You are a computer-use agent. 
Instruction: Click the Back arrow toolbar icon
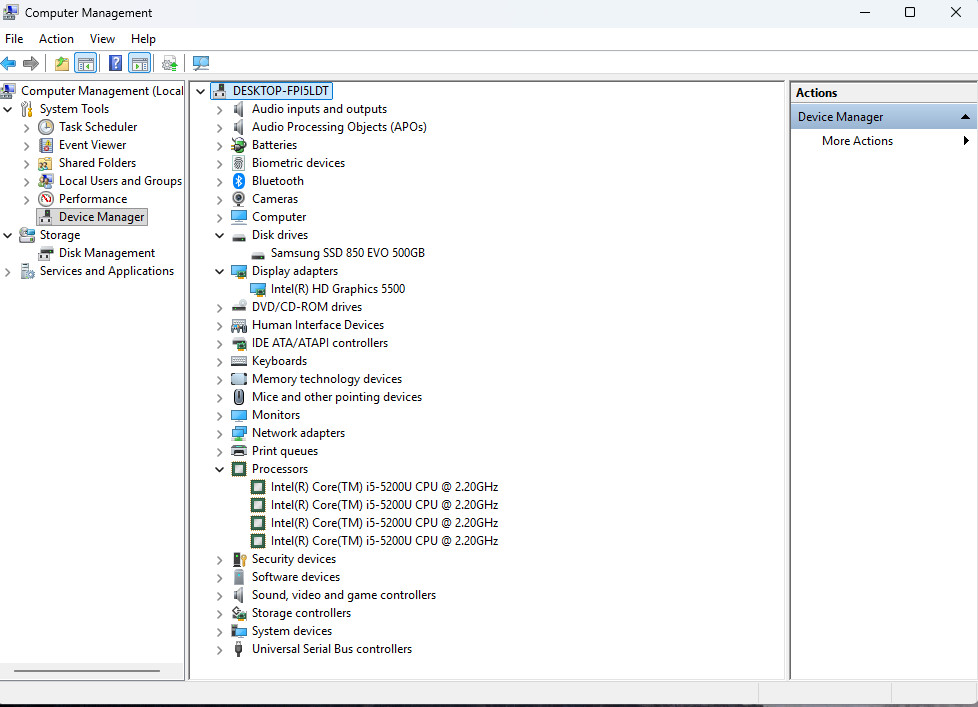(x=9, y=63)
